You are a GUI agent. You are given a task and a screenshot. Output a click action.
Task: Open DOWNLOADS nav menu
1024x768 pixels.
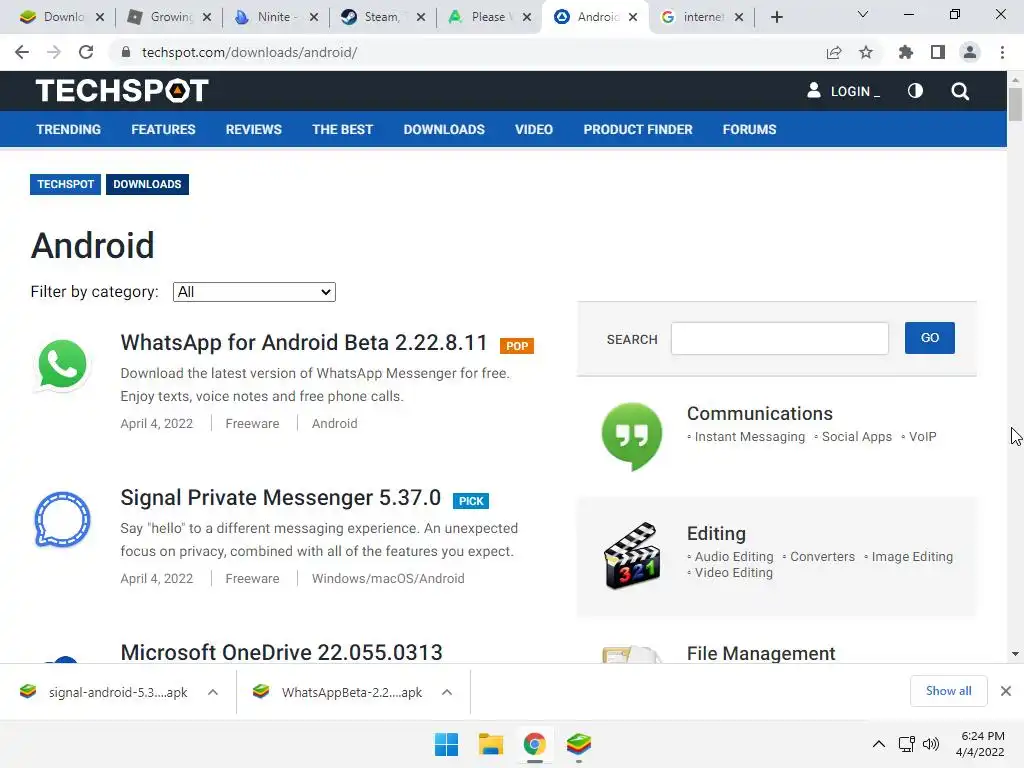pyautogui.click(x=444, y=129)
